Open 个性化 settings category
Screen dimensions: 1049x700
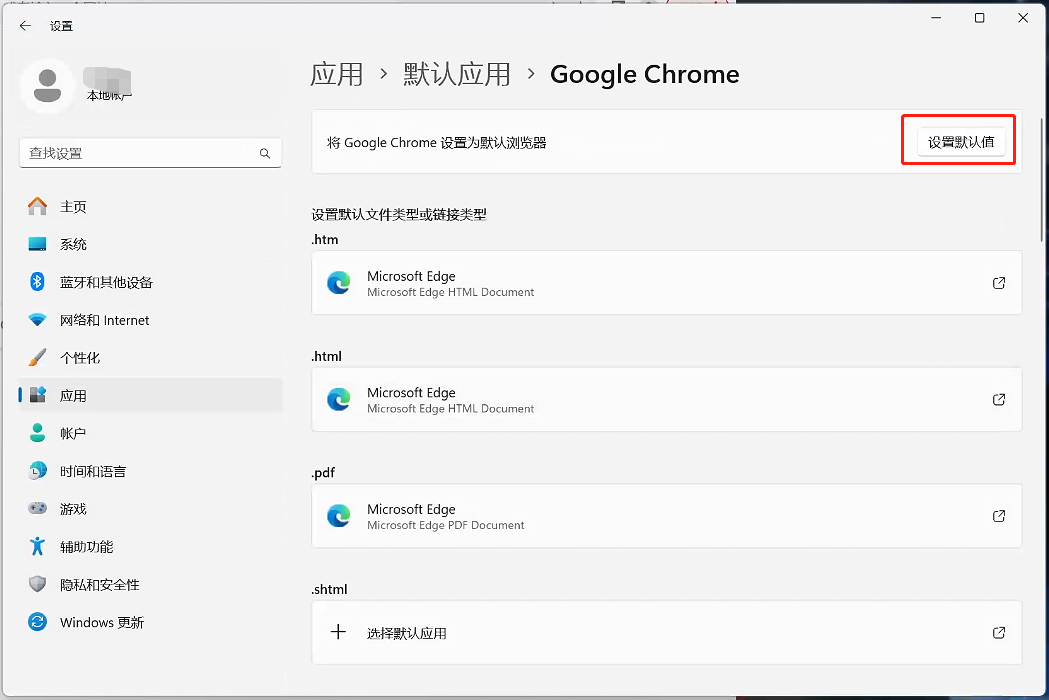pos(150,358)
